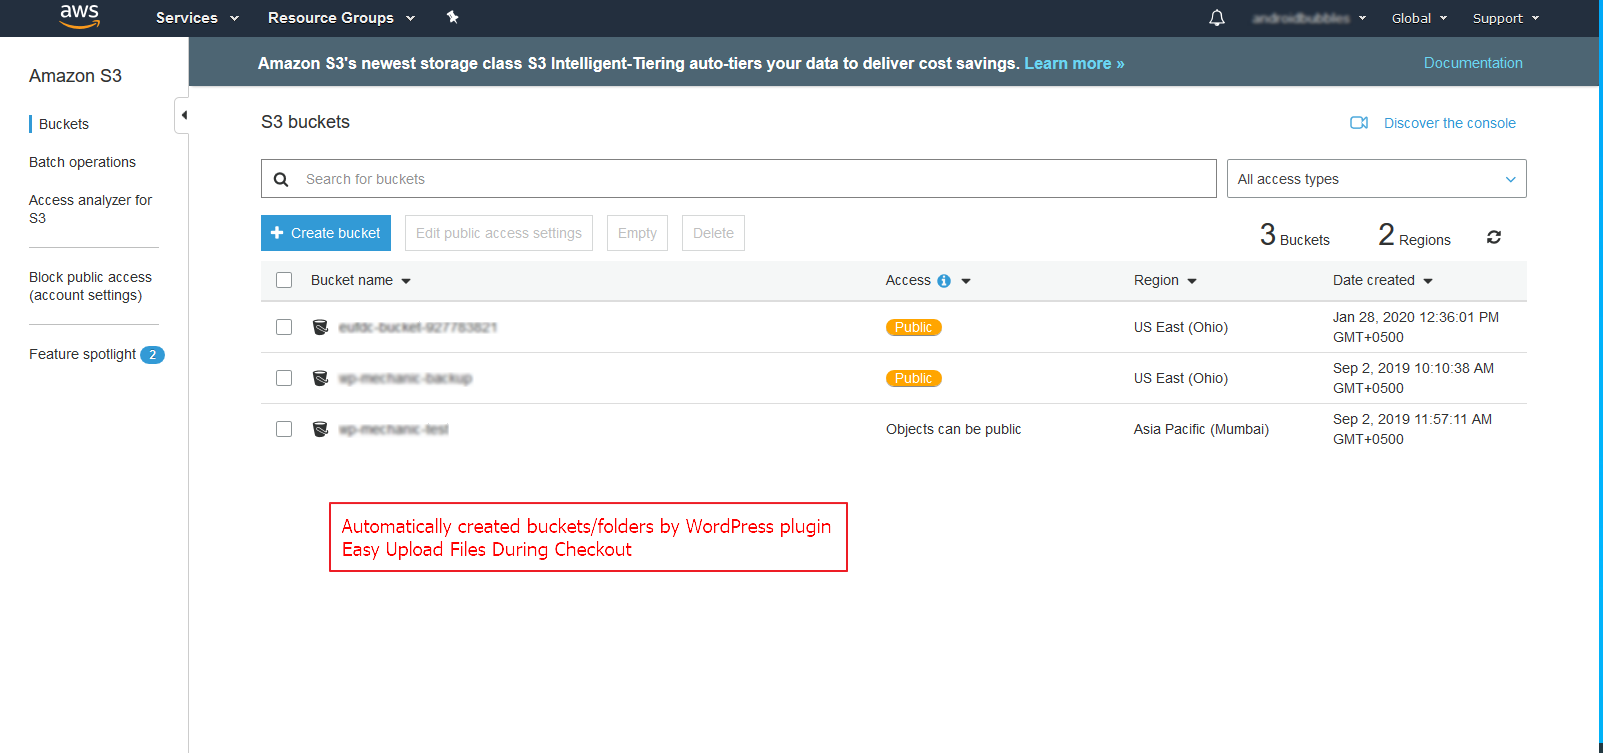Follow the Learn more link
1603x753 pixels.
pos(1074,63)
